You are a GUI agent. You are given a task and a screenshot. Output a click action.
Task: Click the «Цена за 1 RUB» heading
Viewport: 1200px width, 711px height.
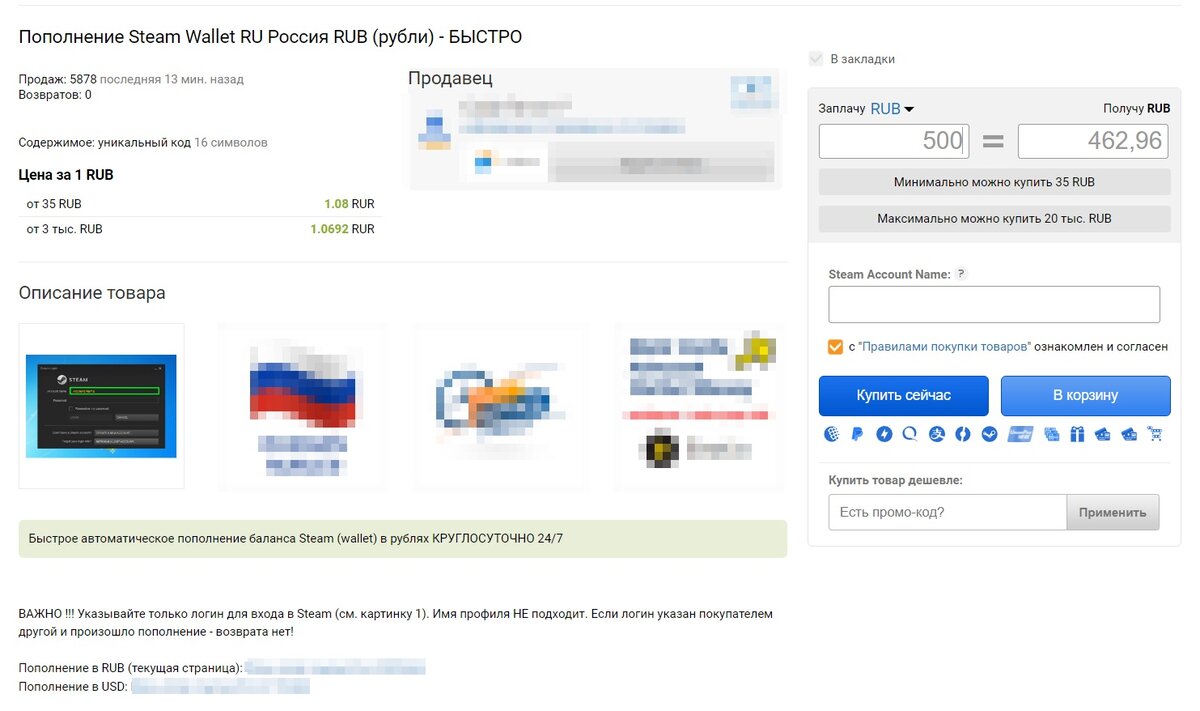[x=66, y=175]
